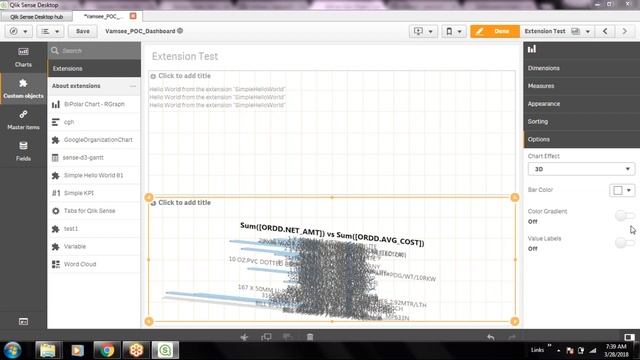Click the copy icon in bottom toolbar
Image resolution: width=640 pixels, height=360 pixels.
[266, 337]
